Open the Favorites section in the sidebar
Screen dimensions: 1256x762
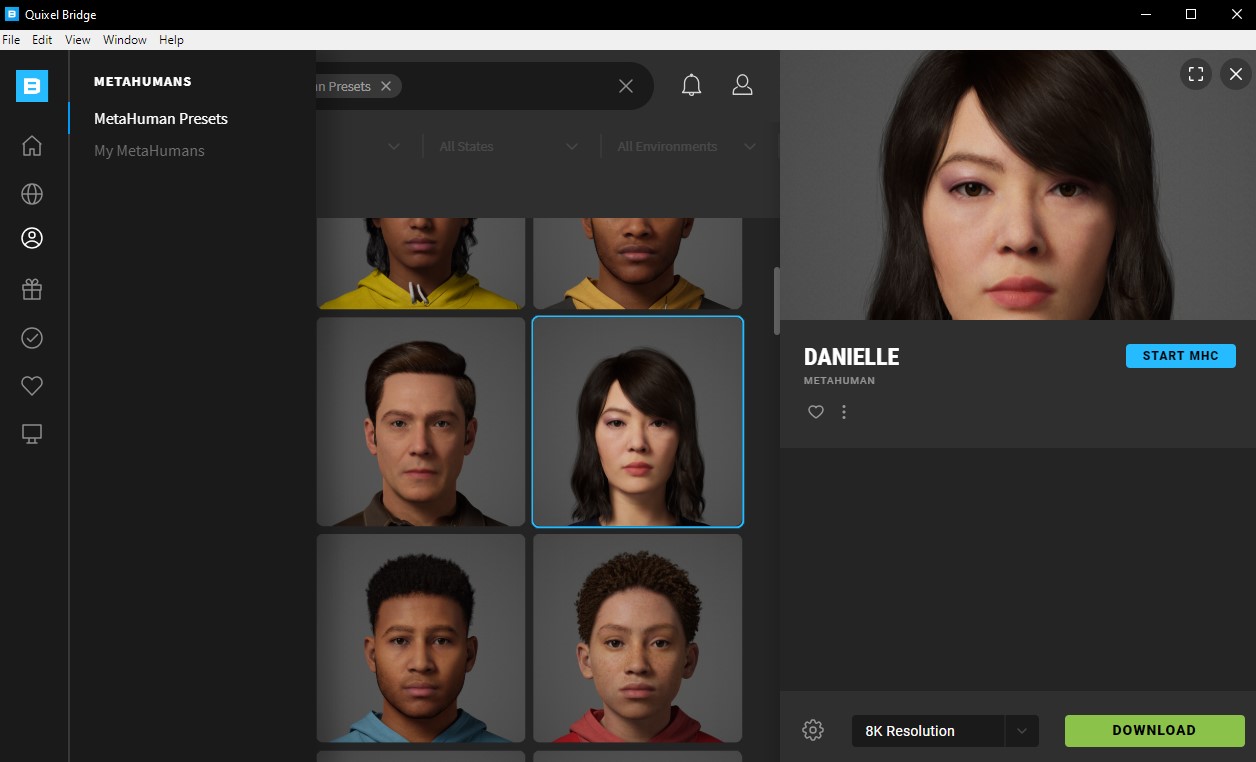point(31,385)
